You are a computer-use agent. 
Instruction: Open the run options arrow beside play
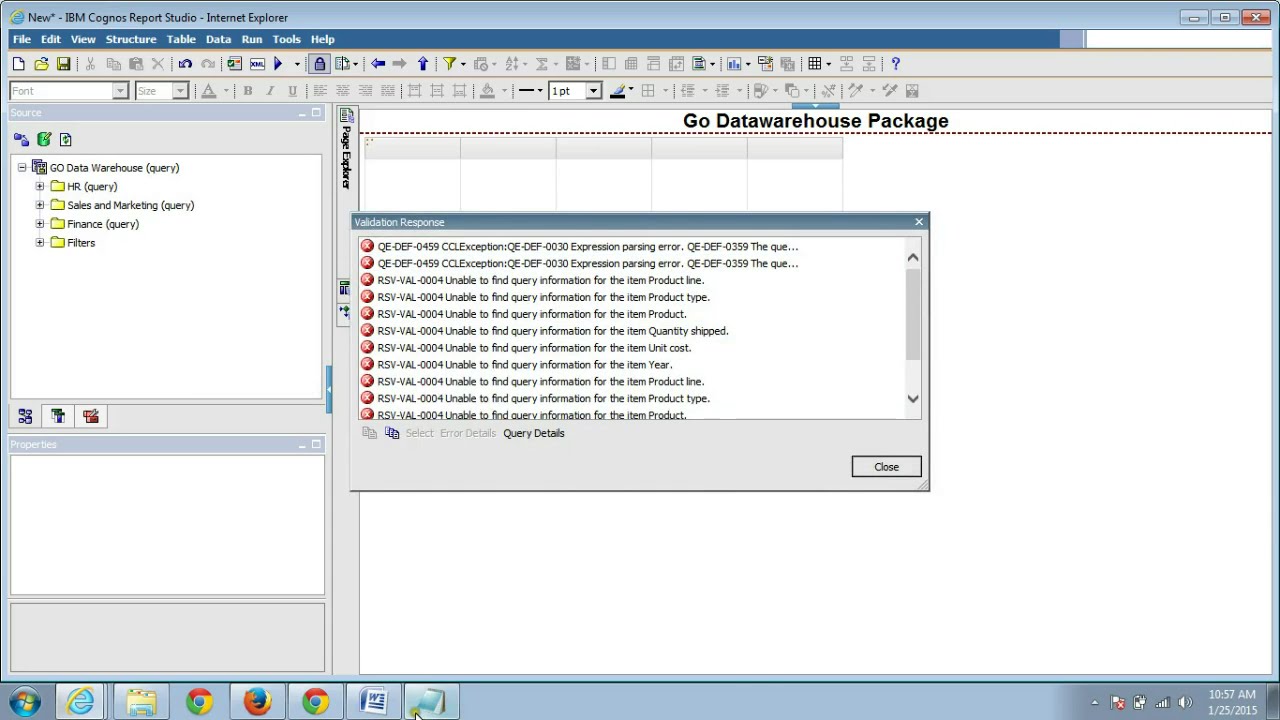[x=297, y=64]
